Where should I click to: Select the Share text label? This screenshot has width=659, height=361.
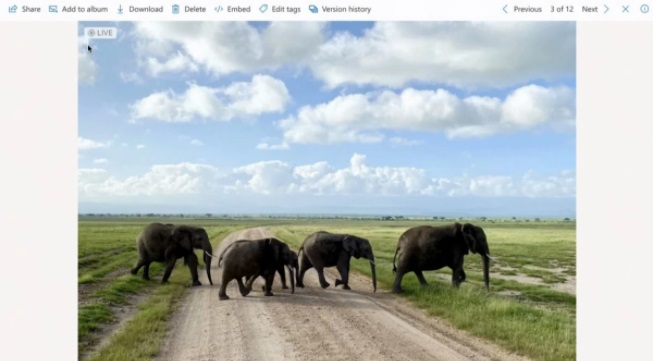31,9
